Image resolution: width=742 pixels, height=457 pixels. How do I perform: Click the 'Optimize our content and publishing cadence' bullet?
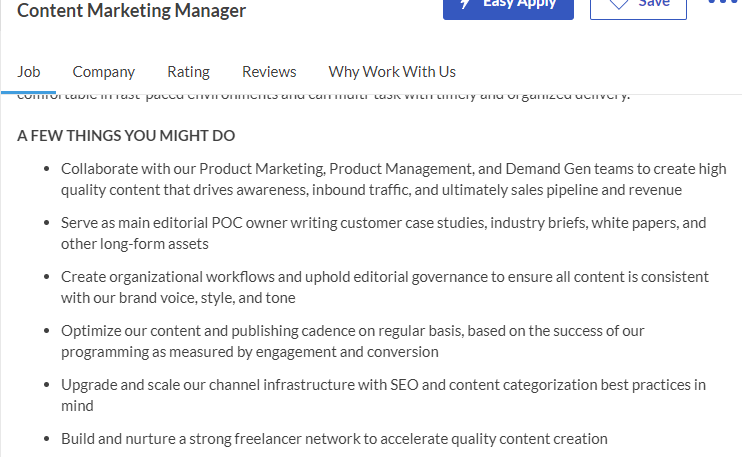point(353,341)
